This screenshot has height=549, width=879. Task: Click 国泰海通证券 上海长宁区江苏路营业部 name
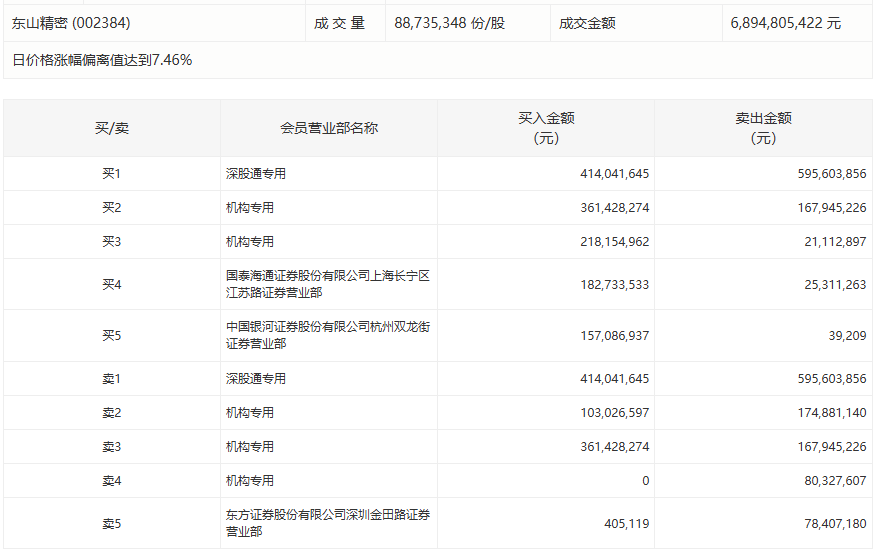point(328,284)
